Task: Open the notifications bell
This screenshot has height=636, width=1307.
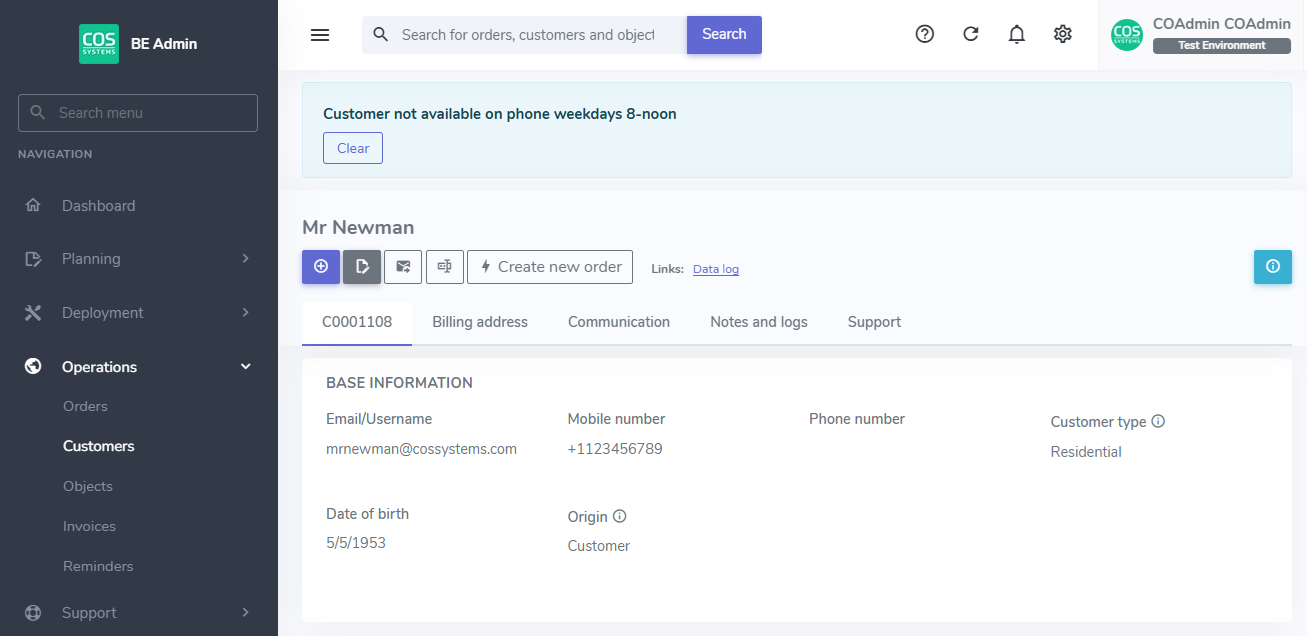Action: pos(1017,34)
